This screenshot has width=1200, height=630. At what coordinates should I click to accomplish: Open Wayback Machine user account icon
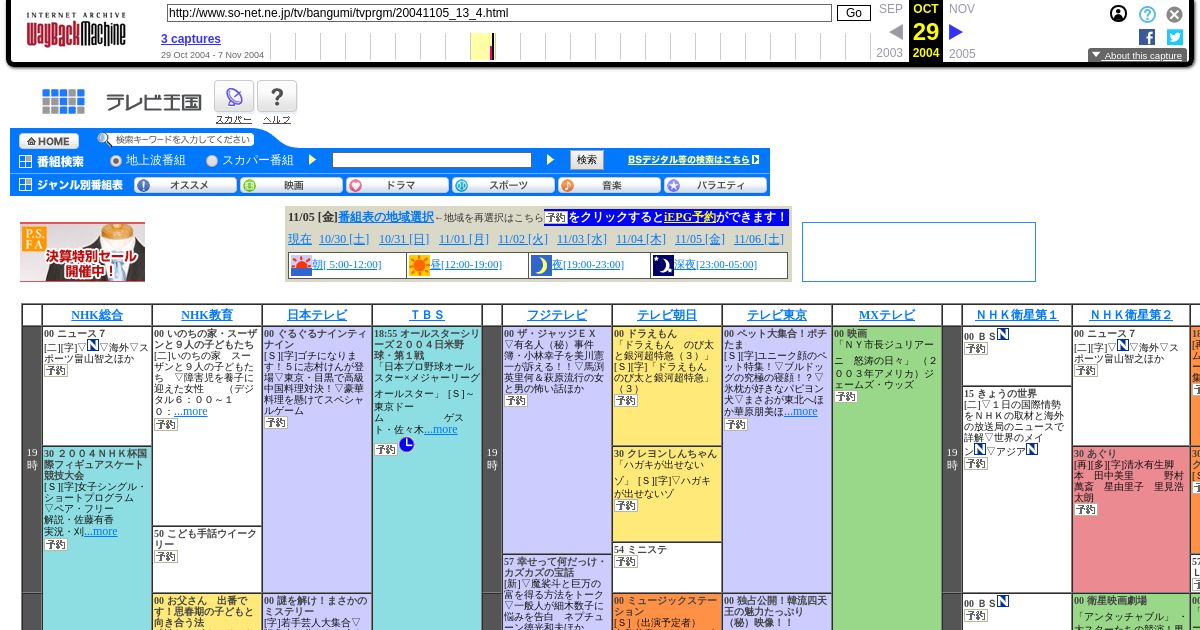coord(1118,14)
